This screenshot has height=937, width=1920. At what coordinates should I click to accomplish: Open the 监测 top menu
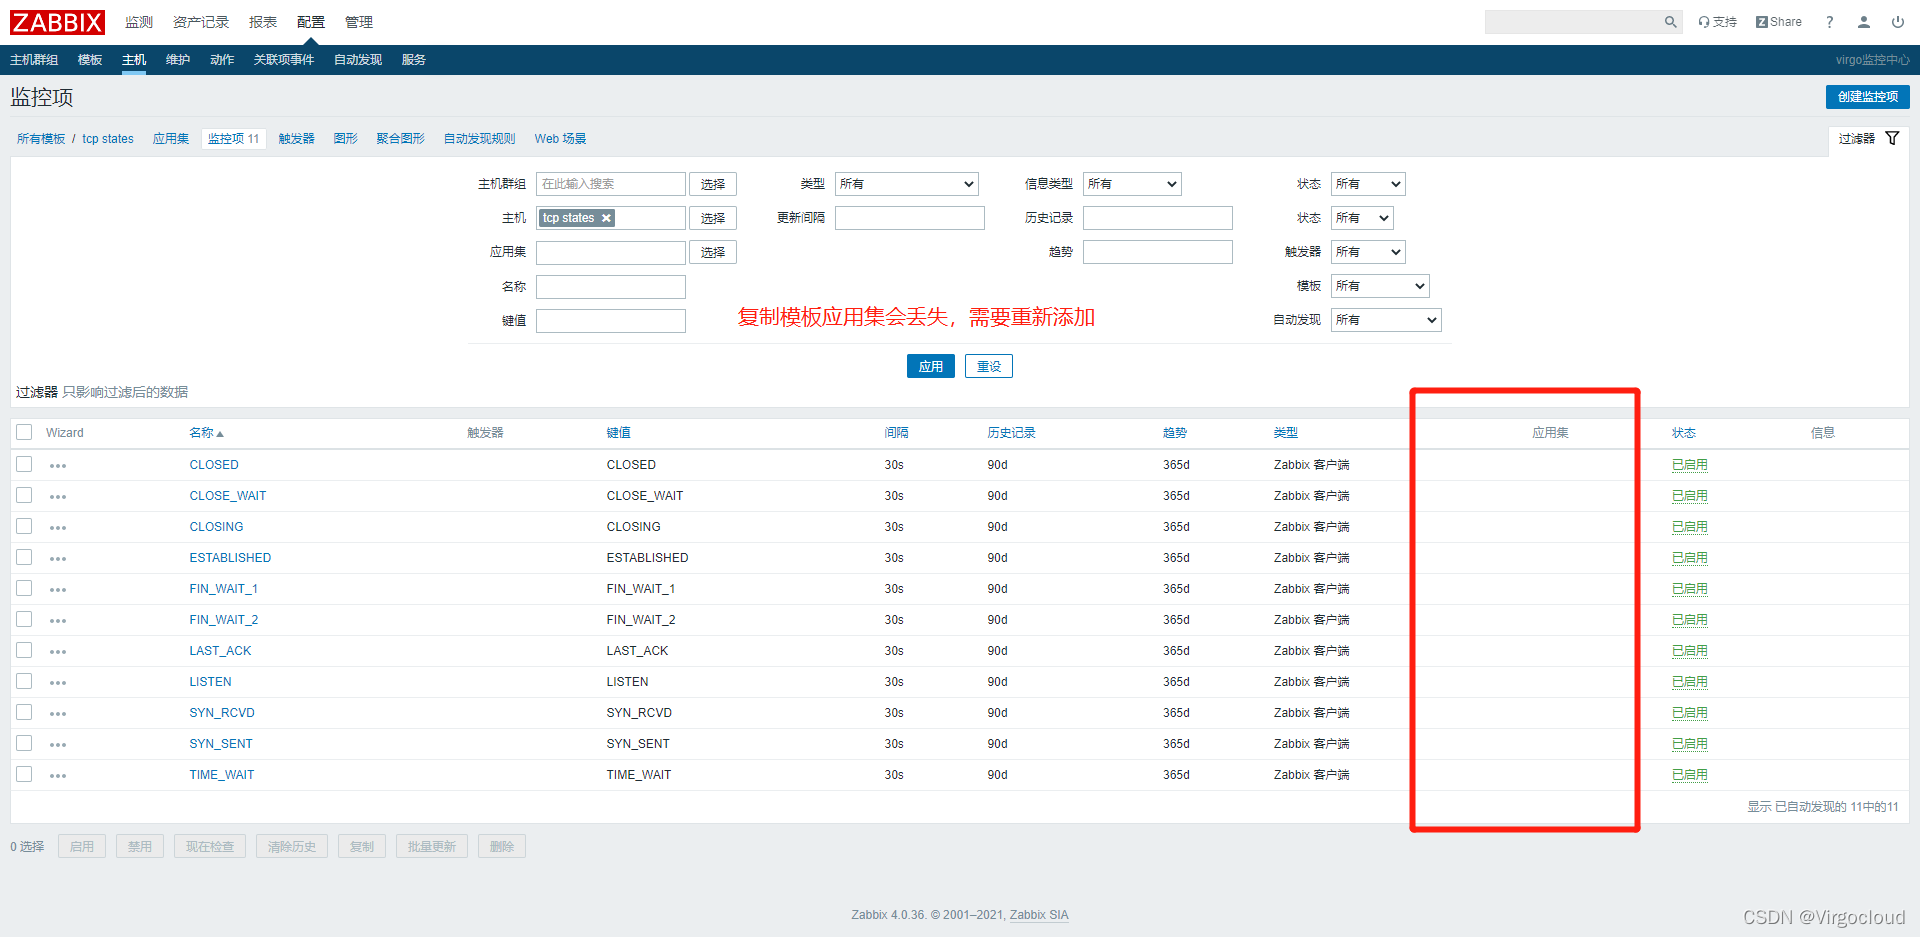pyautogui.click(x=139, y=22)
